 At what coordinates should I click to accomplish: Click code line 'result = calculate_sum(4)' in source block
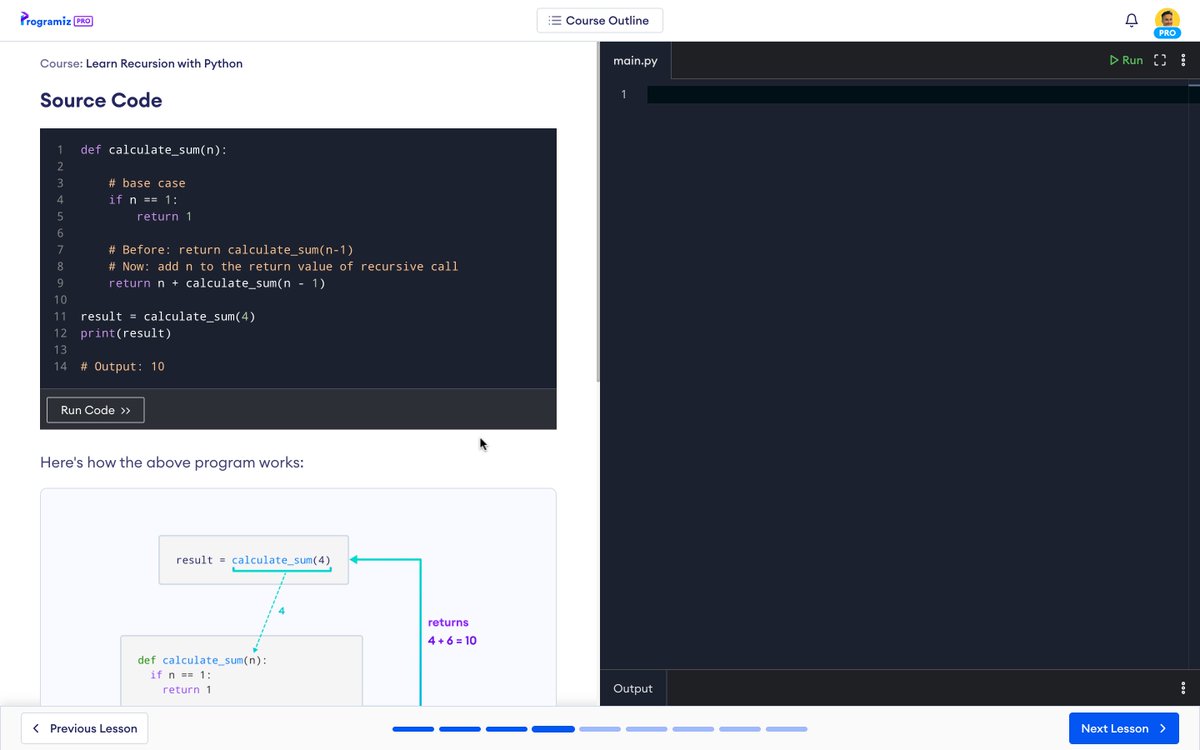tap(168, 316)
